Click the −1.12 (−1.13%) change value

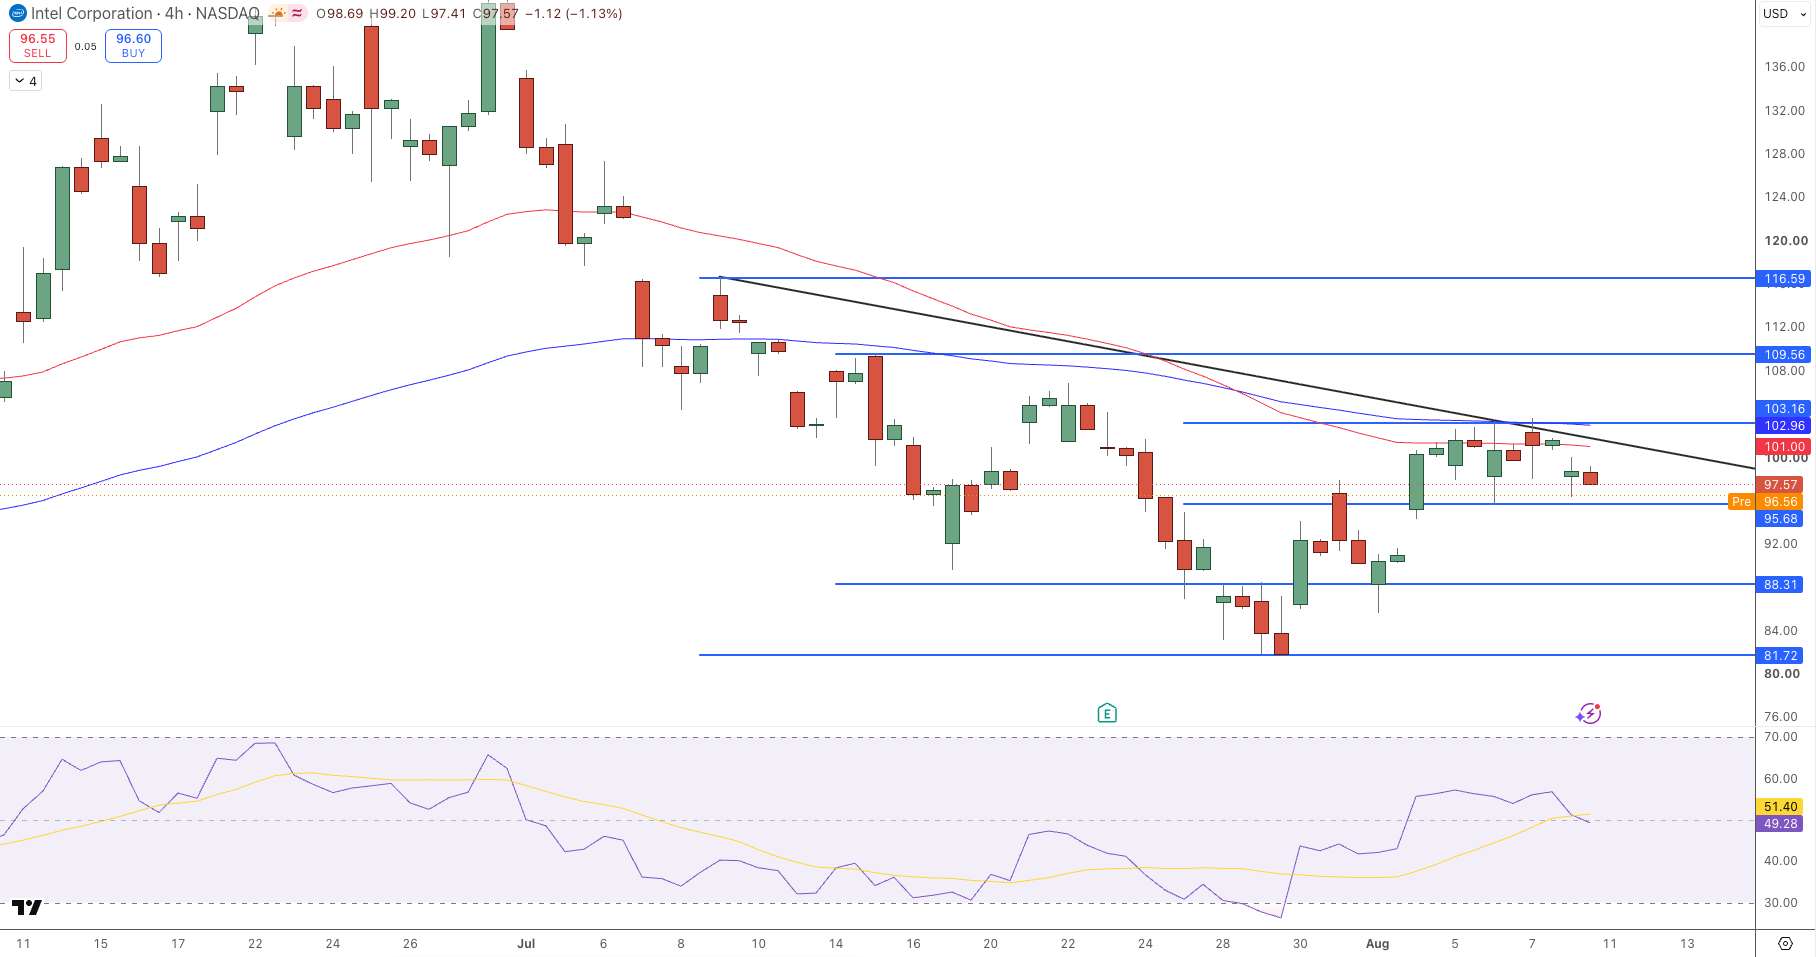click(x=574, y=14)
